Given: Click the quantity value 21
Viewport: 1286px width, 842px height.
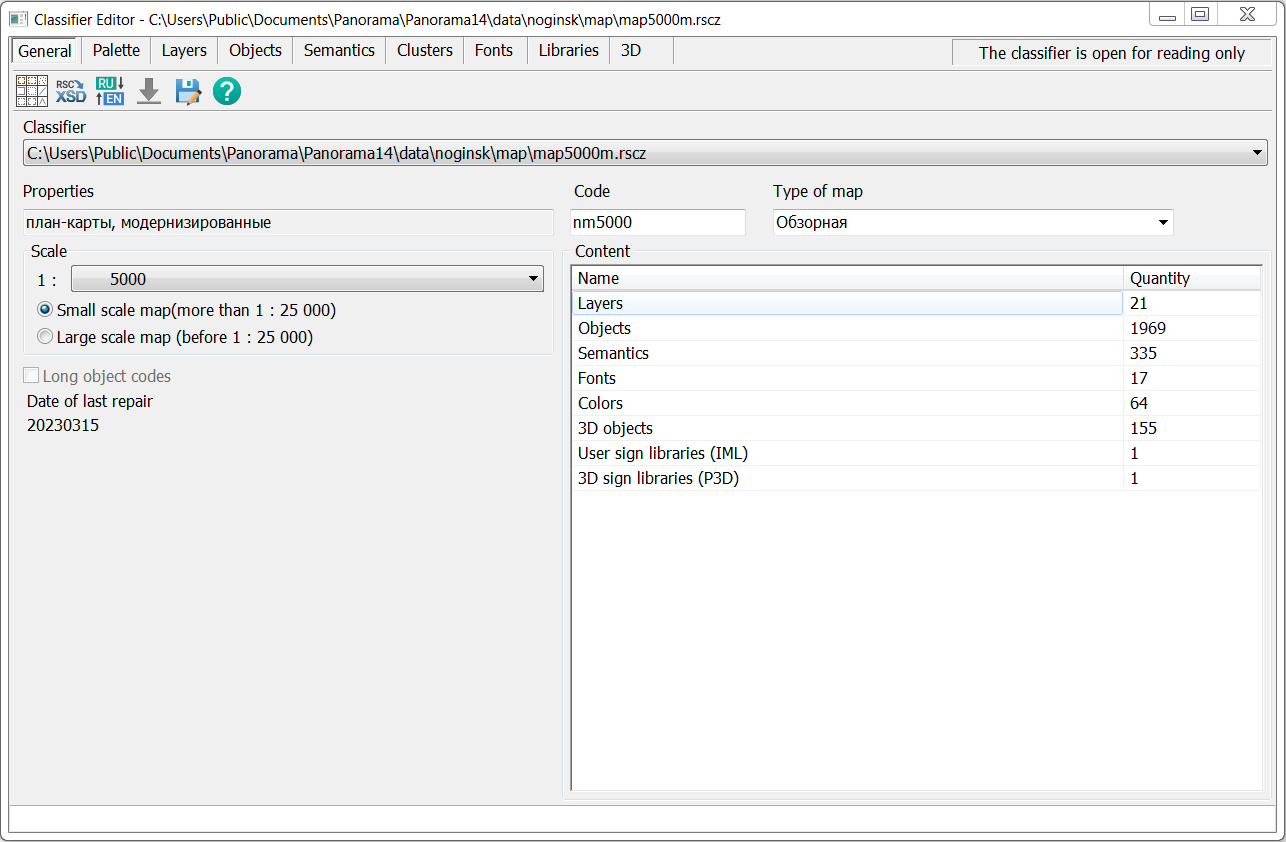Looking at the screenshot, I should pos(1139,303).
